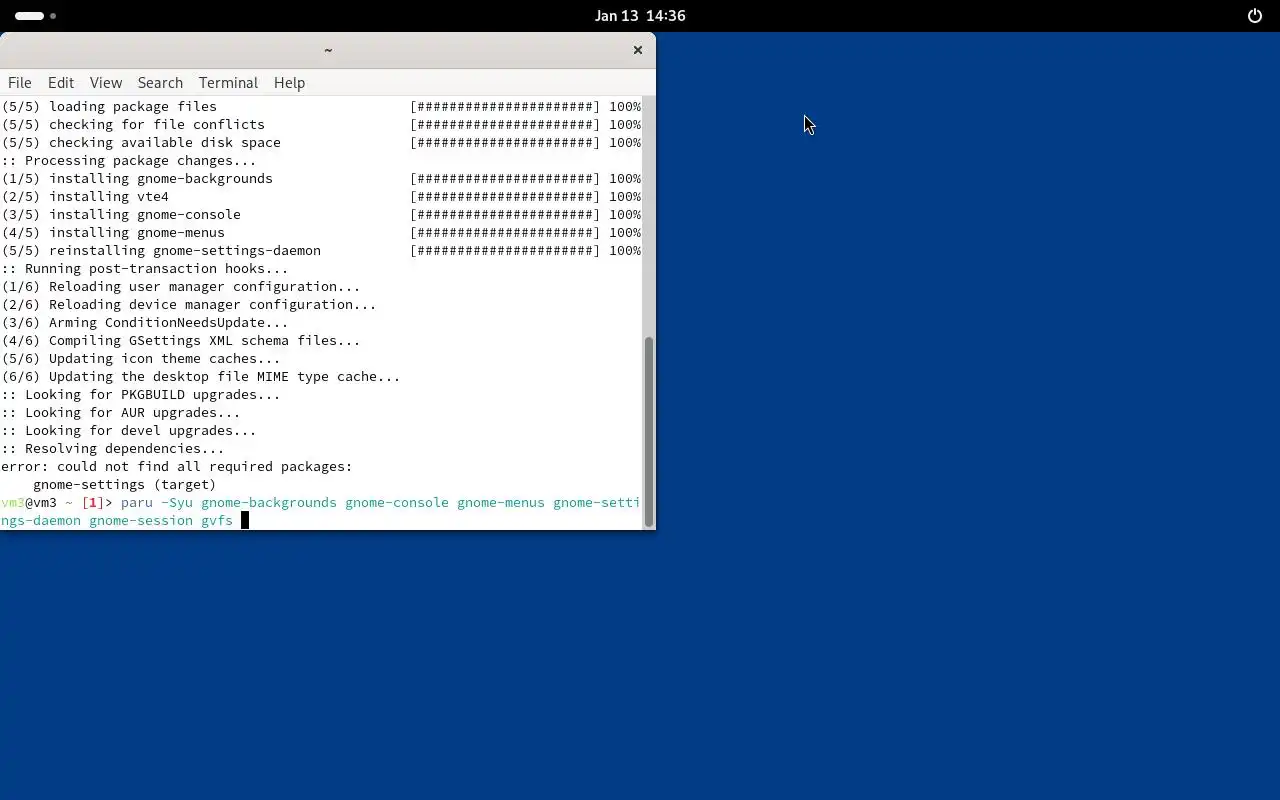Click the 'paru -Syu' command at the prompt
The width and height of the screenshot is (1280, 800).
pos(157,503)
